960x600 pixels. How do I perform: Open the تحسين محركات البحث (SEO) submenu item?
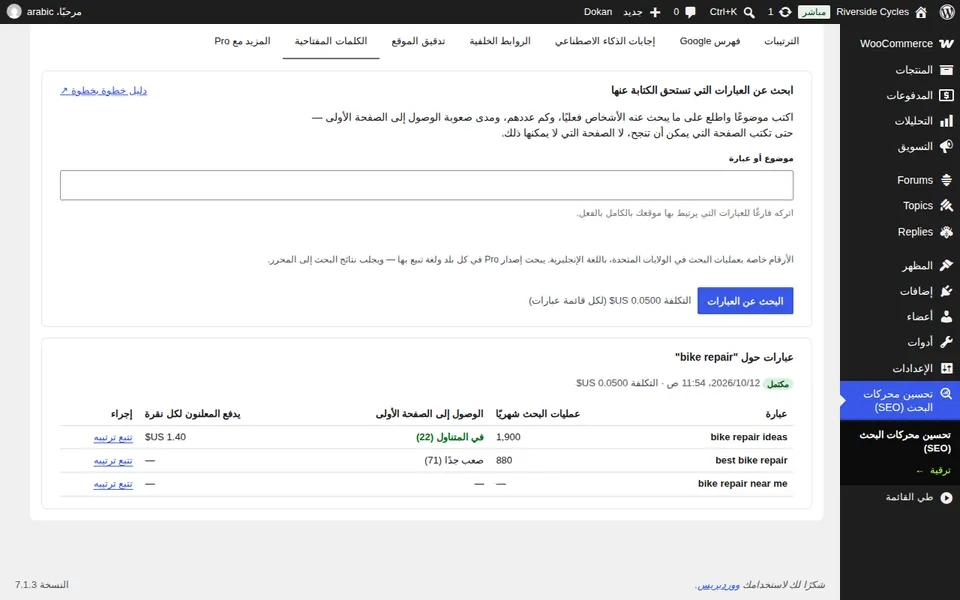click(x=904, y=441)
